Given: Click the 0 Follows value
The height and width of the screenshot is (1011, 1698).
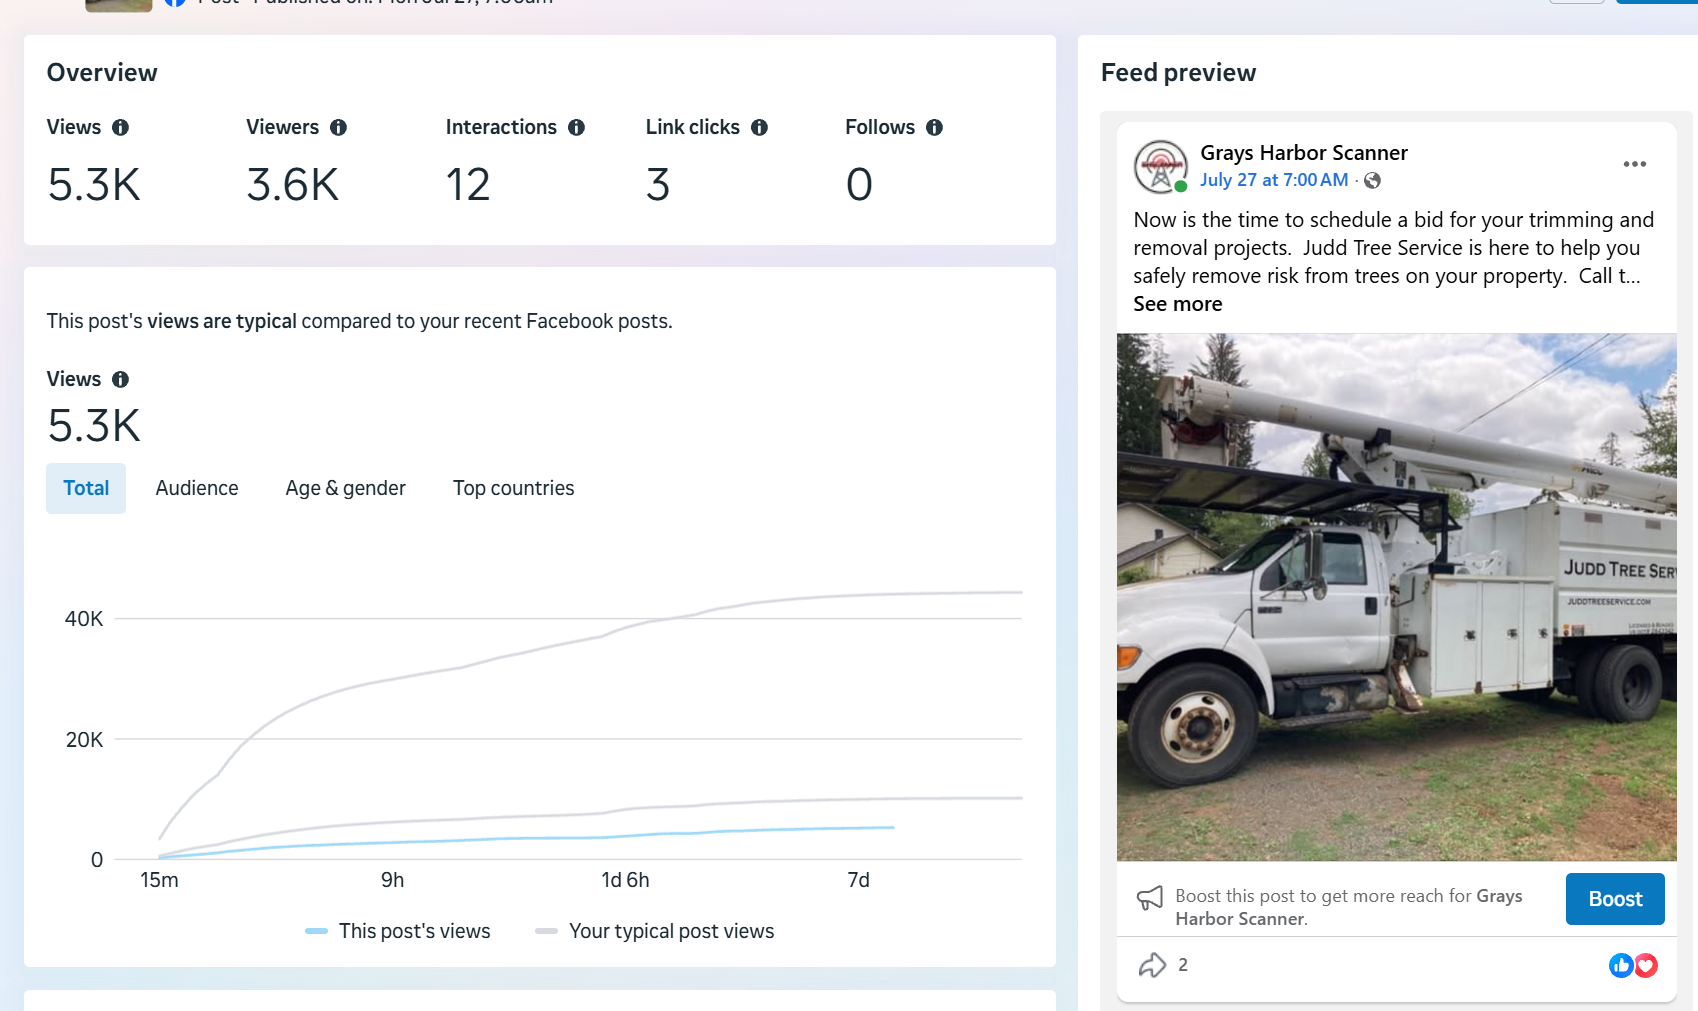Looking at the screenshot, I should point(859,185).
